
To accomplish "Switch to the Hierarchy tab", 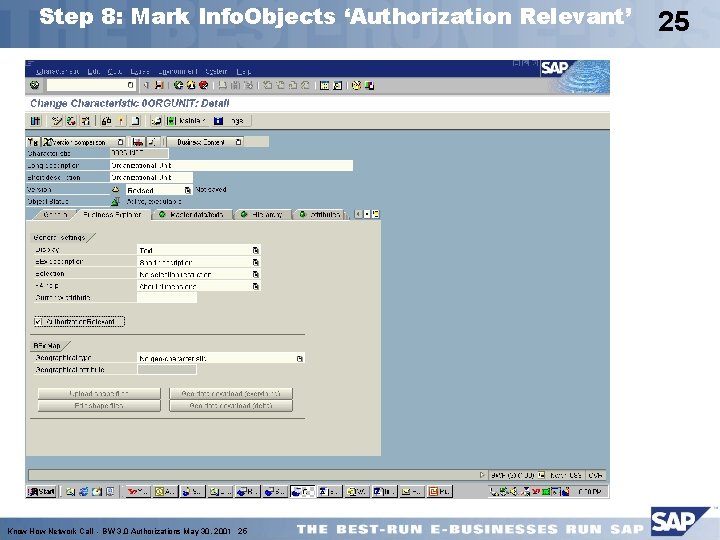I will point(263,214).
